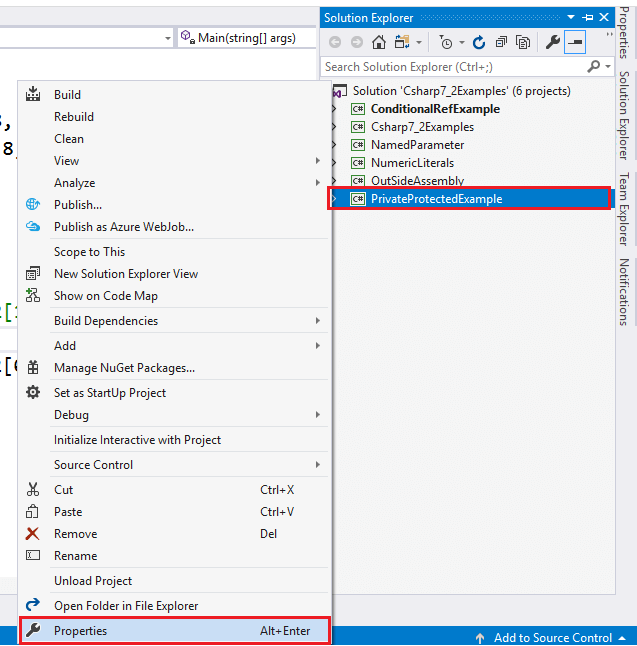Choose Show on Code Map
Viewport: 637px width, 646px height.
coord(174,296)
